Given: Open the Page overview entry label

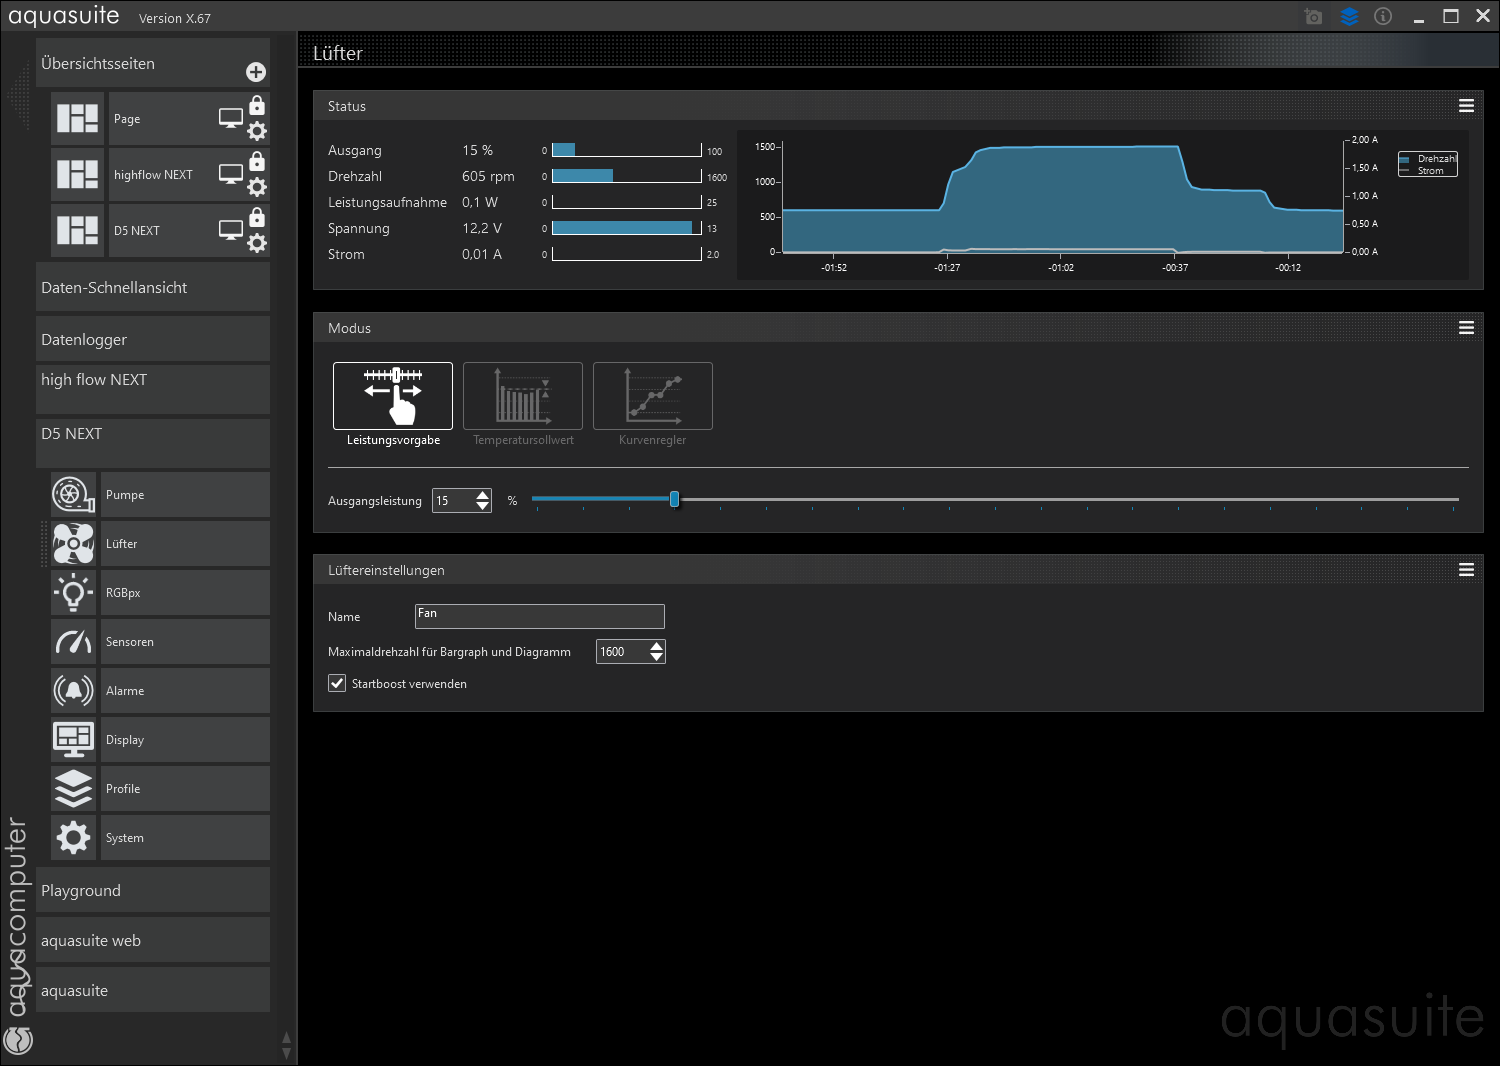Looking at the screenshot, I should (127, 119).
